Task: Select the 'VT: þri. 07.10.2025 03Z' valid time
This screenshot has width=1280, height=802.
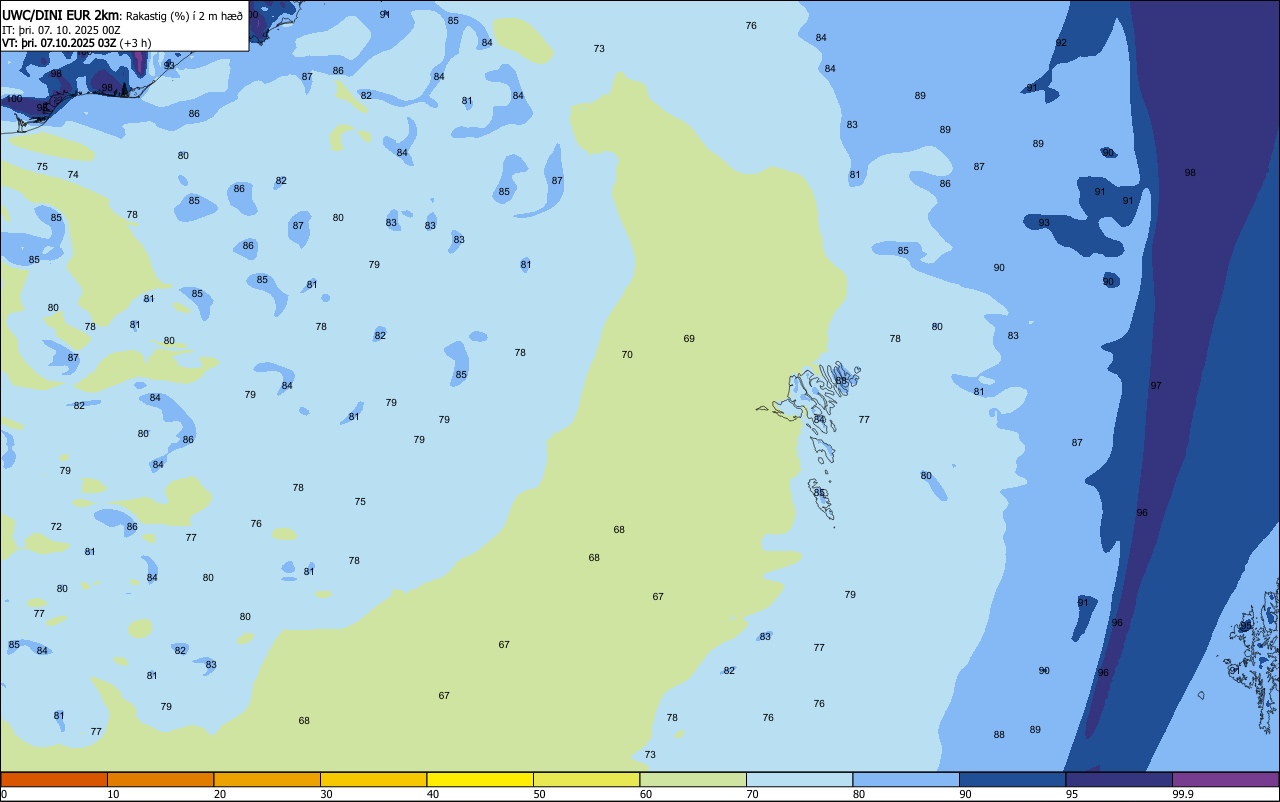Action: pos(59,43)
